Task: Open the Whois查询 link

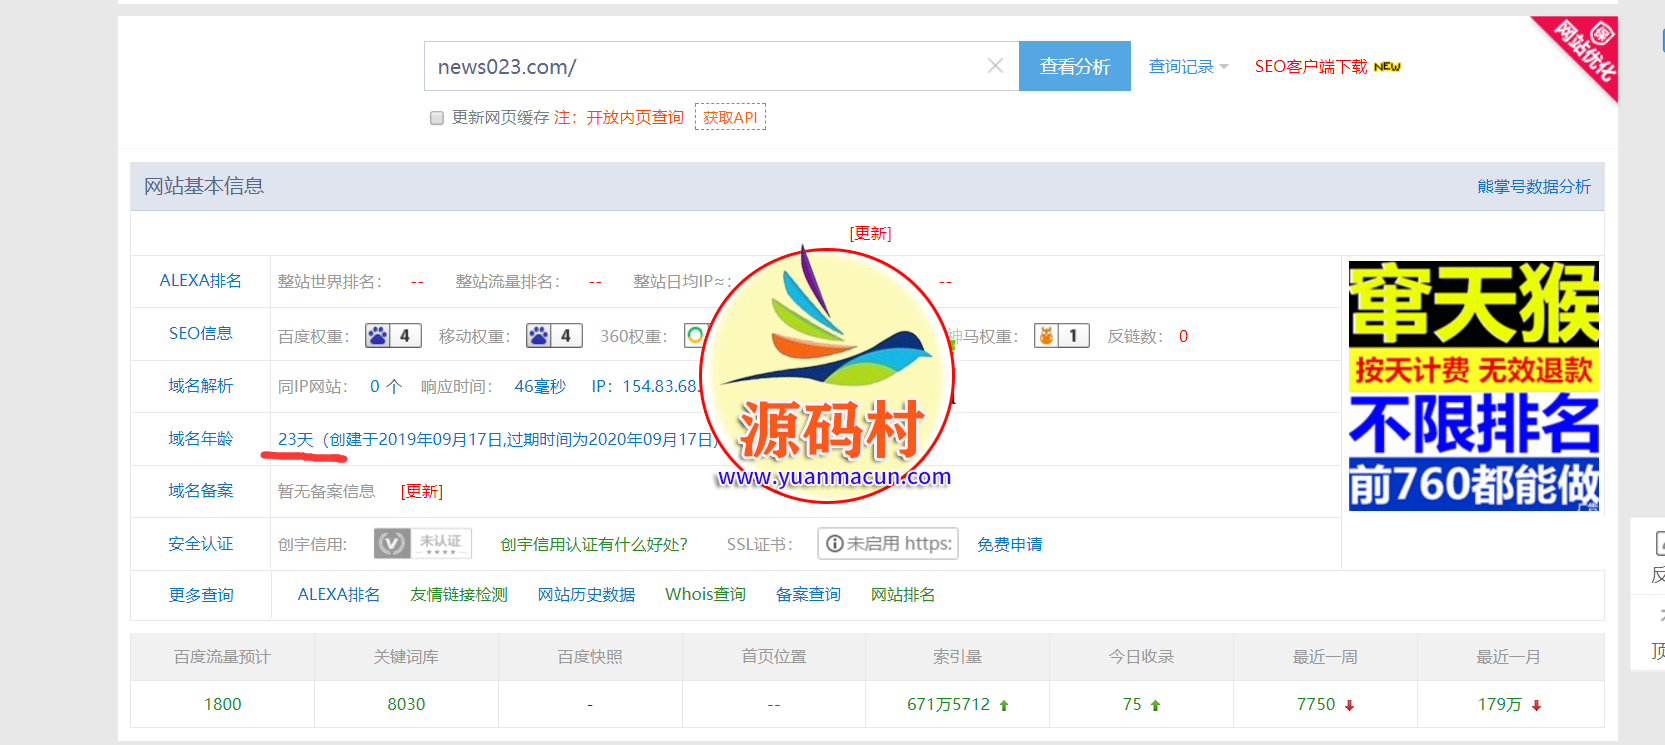Action: 705,594
